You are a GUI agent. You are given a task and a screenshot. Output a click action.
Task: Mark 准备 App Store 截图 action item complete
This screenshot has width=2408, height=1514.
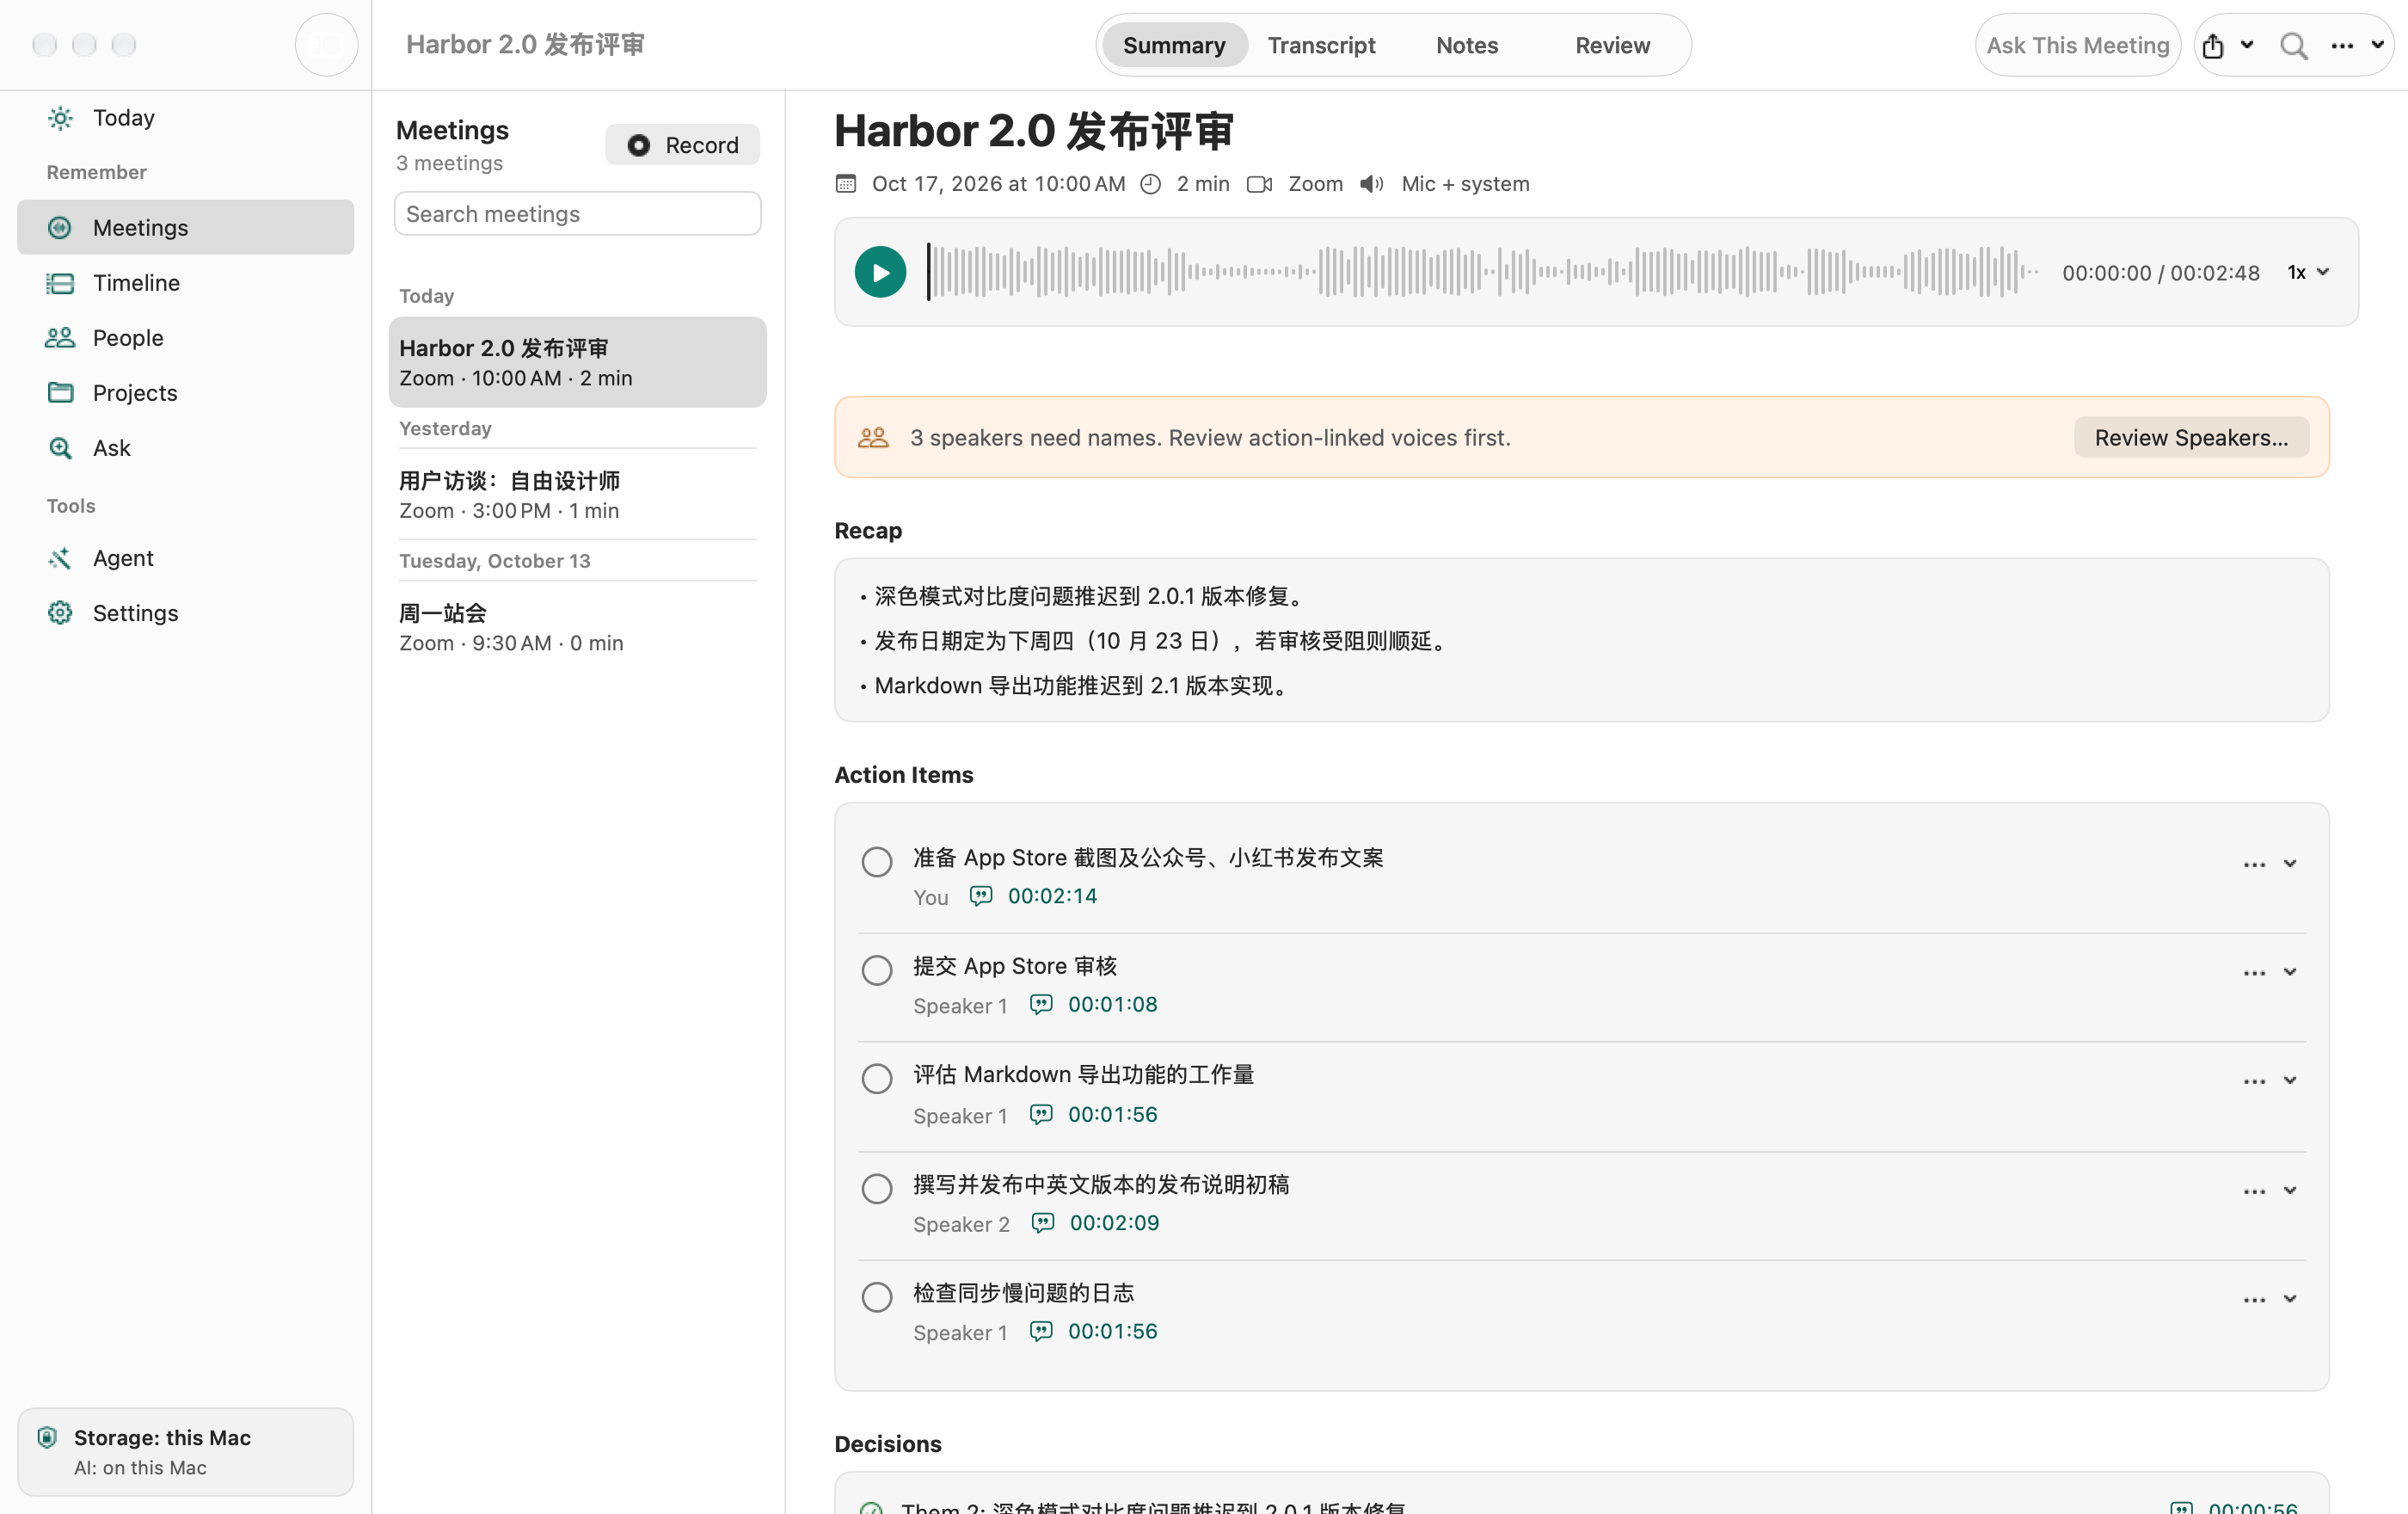(877, 862)
